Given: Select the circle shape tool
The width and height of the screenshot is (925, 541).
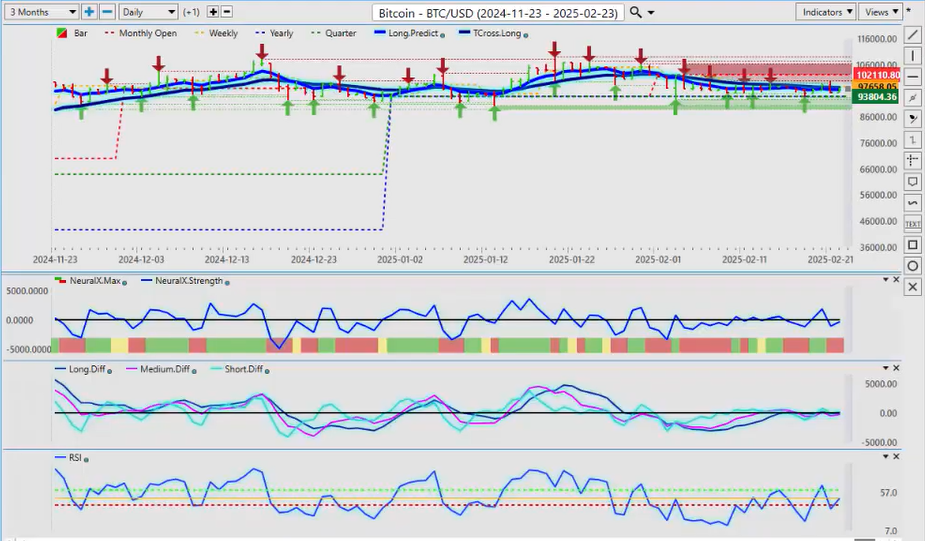Looking at the screenshot, I should pos(913,265).
